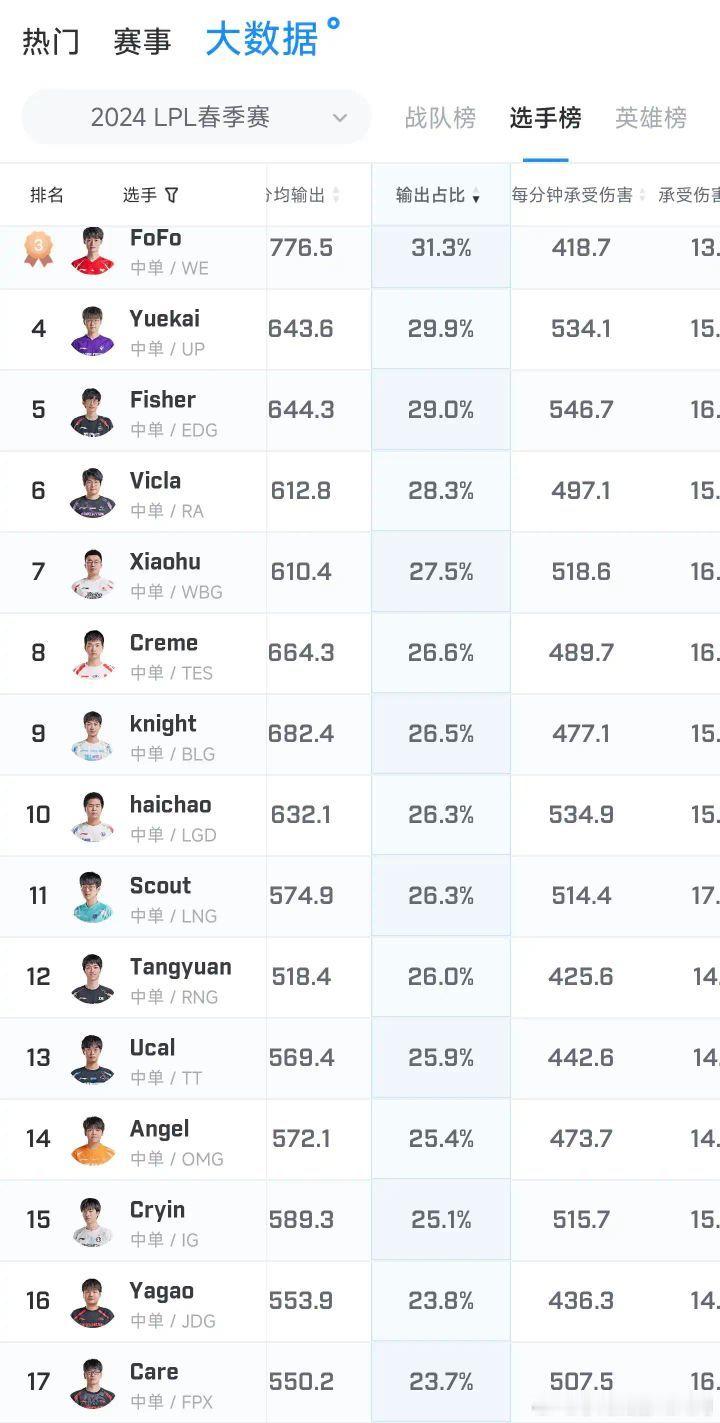
Task: Open the 热门 section
Action: point(51,42)
